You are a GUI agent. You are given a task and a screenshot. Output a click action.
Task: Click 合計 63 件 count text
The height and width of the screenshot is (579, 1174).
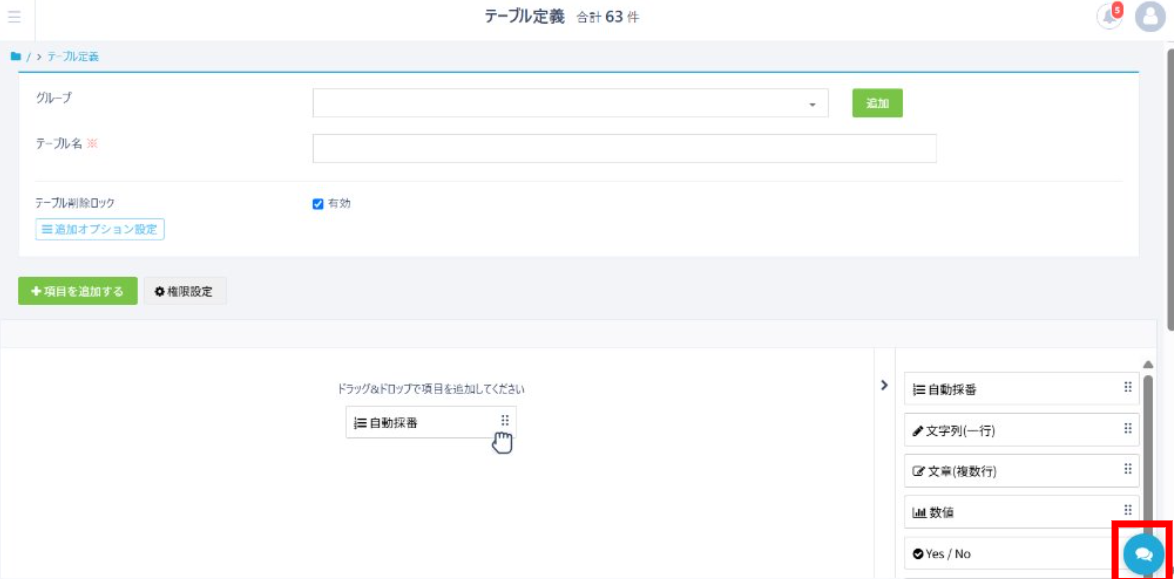[608, 17]
